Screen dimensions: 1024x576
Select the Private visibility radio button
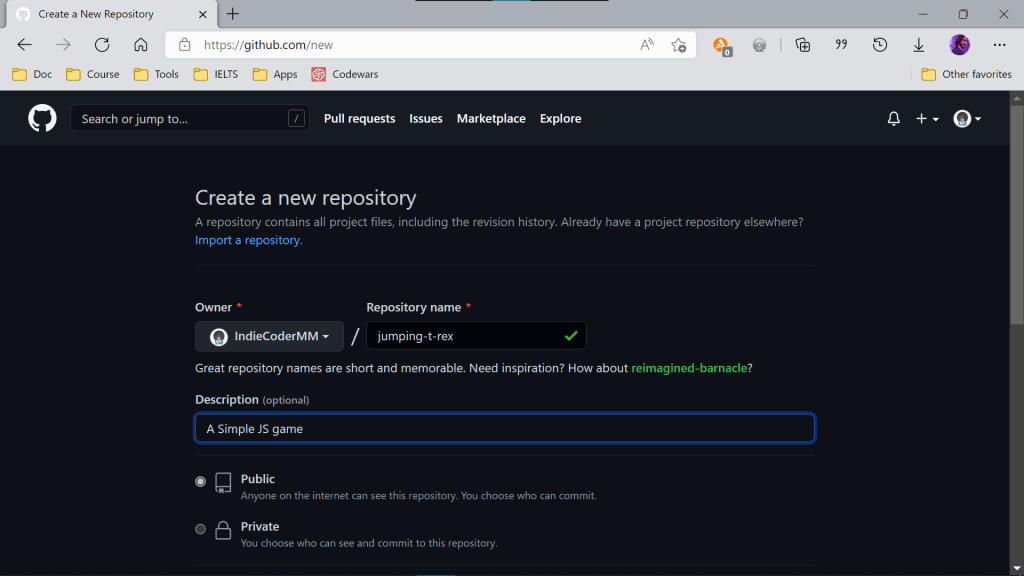pyautogui.click(x=201, y=529)
